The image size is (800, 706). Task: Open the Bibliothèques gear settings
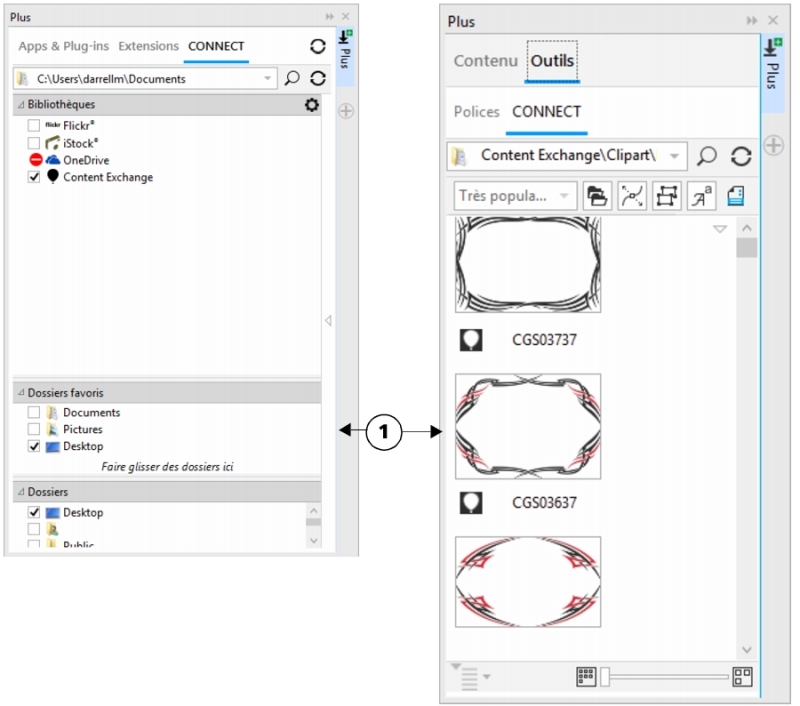[x=311, y=105]
